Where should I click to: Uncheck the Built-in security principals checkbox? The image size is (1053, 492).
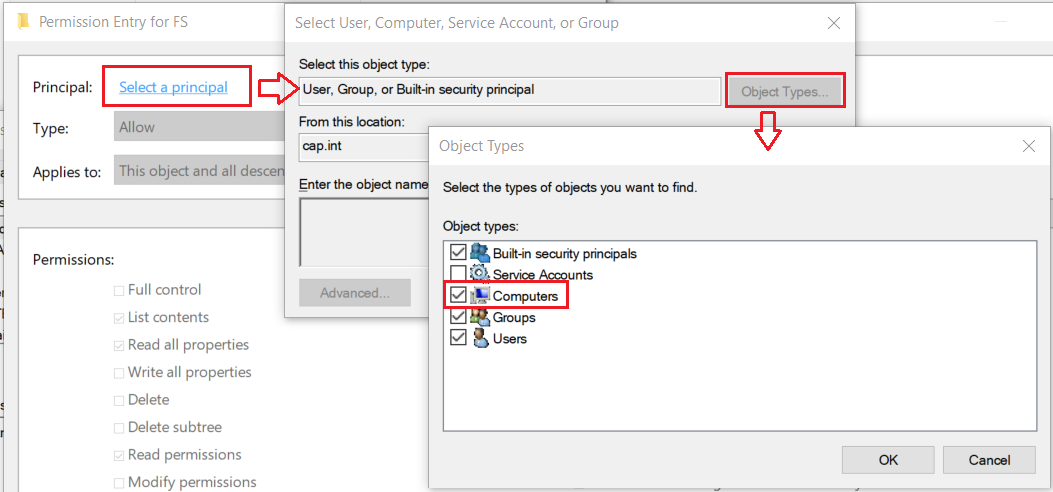pos(458,252)
